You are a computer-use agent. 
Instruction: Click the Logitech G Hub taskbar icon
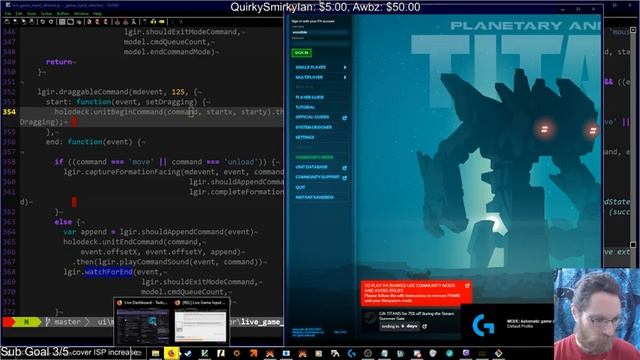pos(351,353)
